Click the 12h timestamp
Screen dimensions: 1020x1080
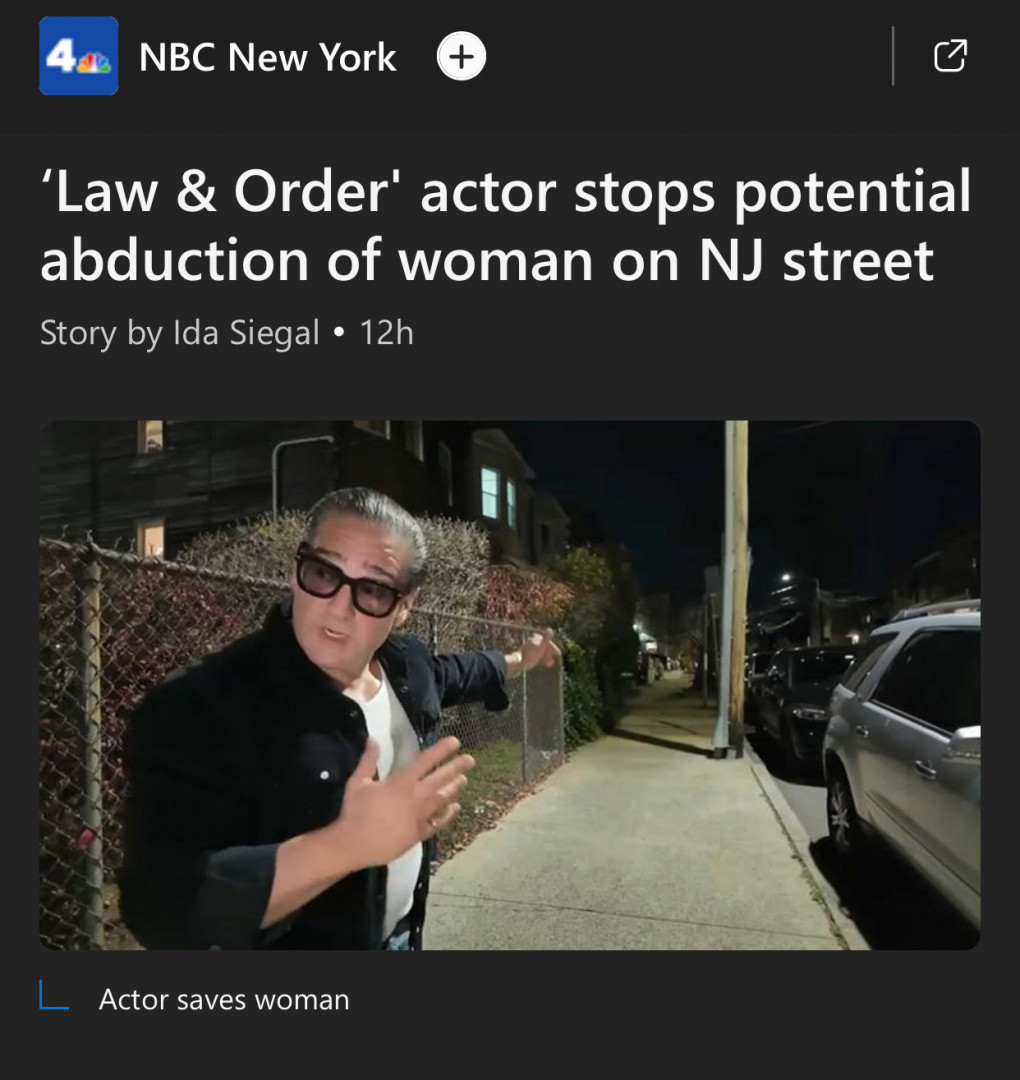[386, 333]
